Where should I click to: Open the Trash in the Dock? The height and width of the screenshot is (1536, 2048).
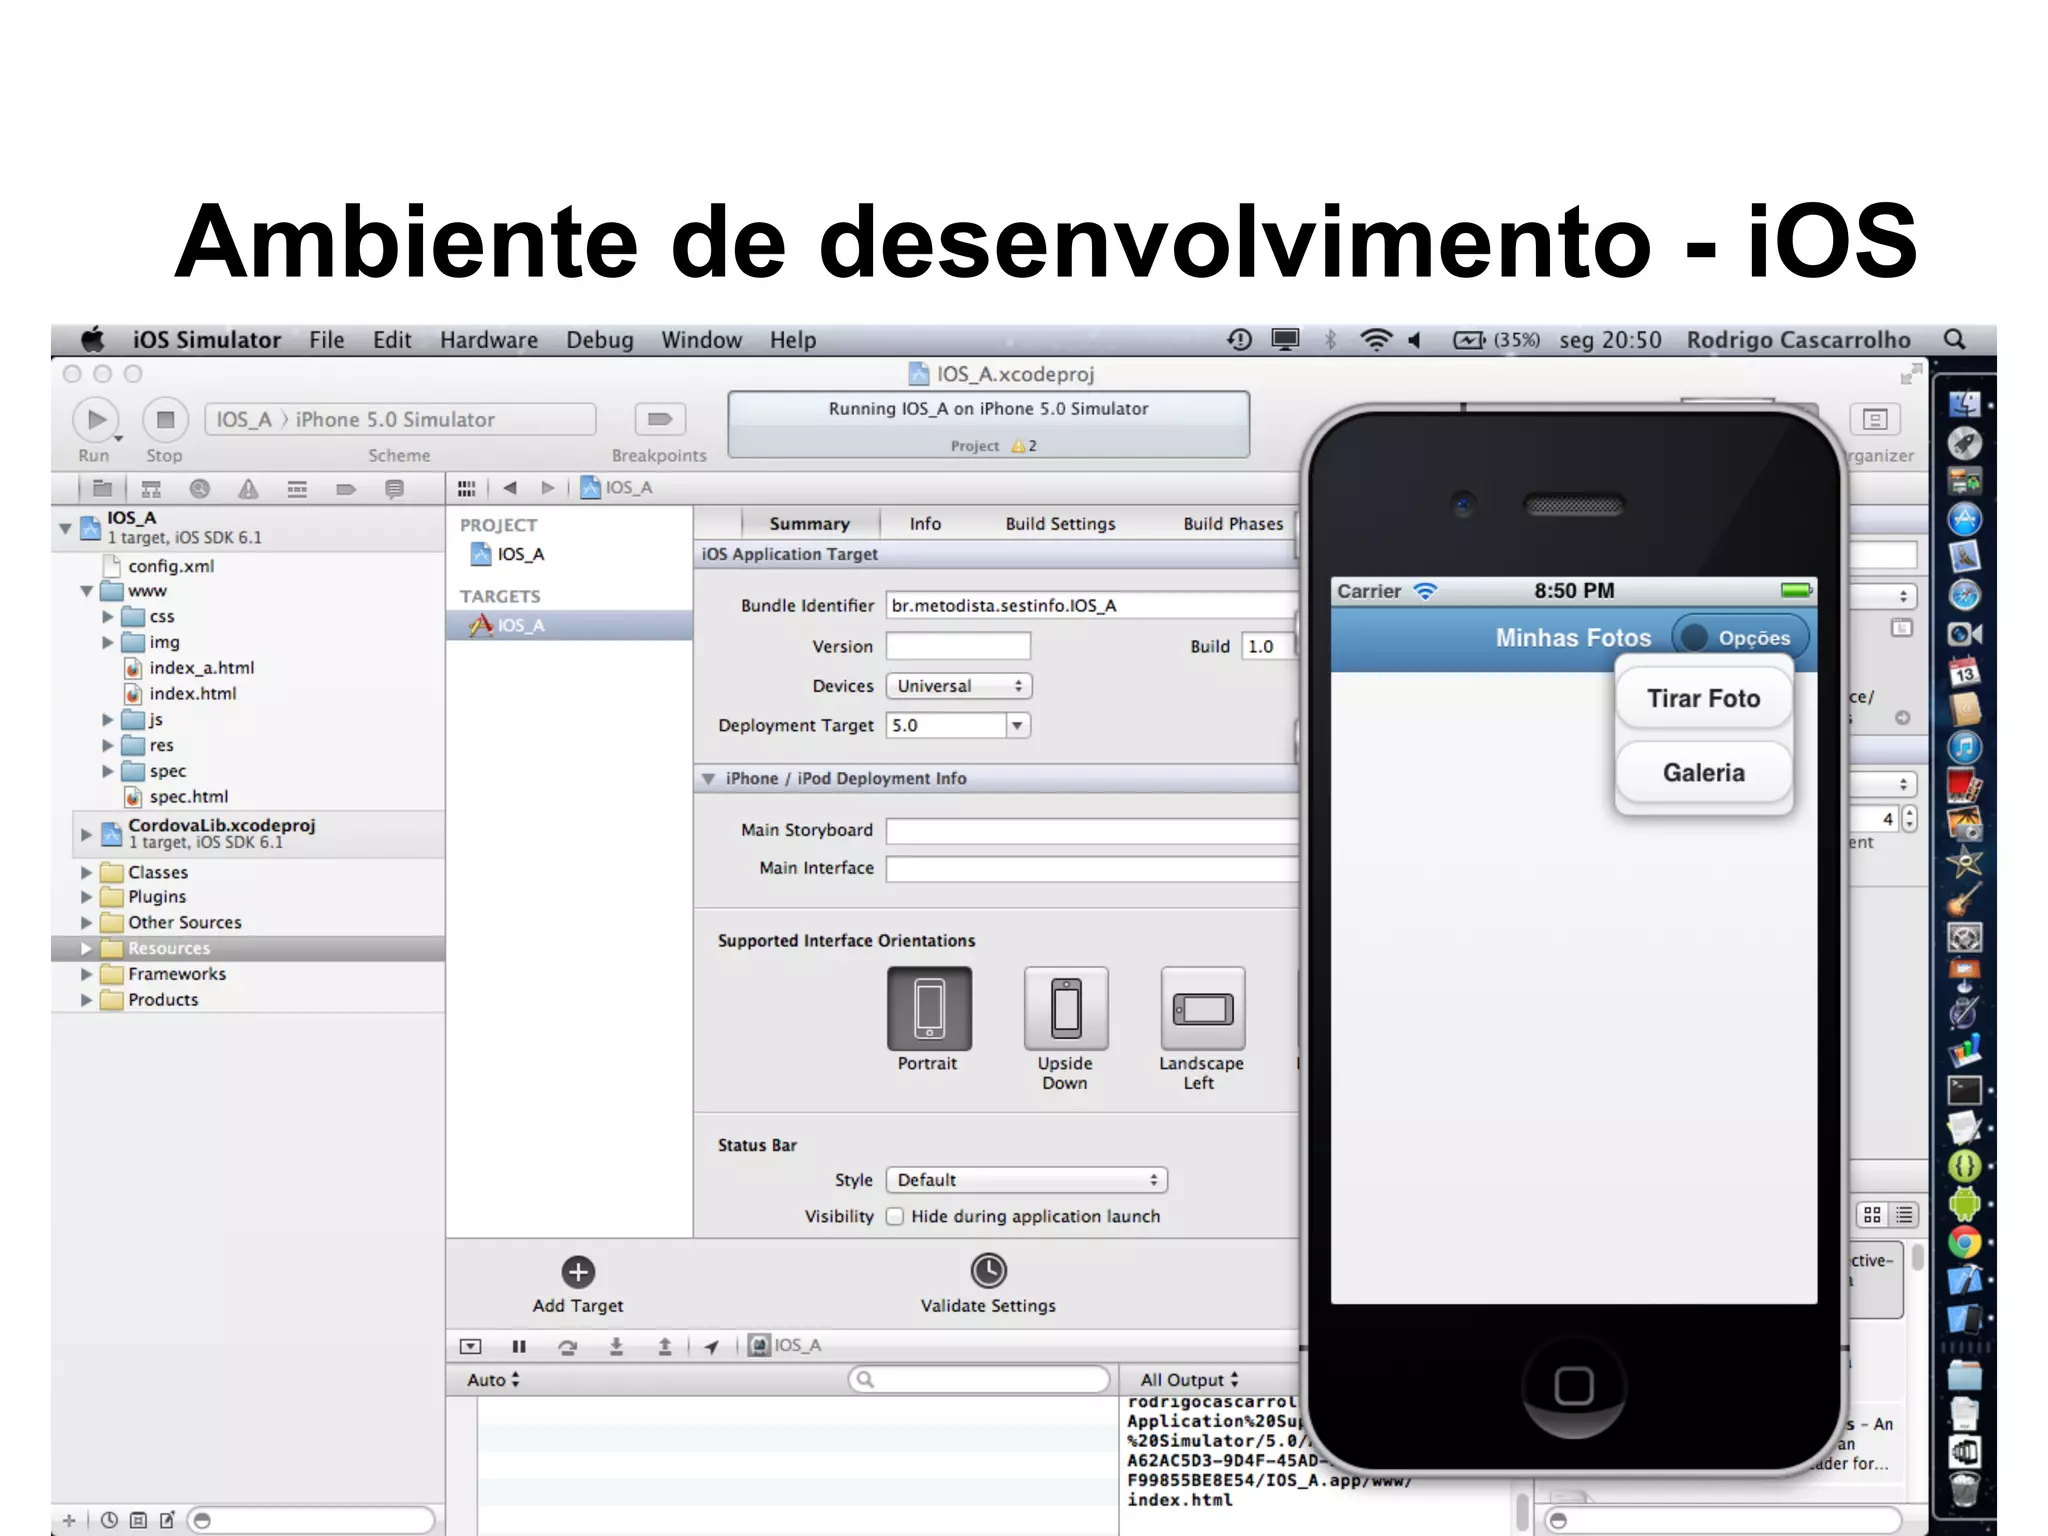click(x=1964, y=1490)
